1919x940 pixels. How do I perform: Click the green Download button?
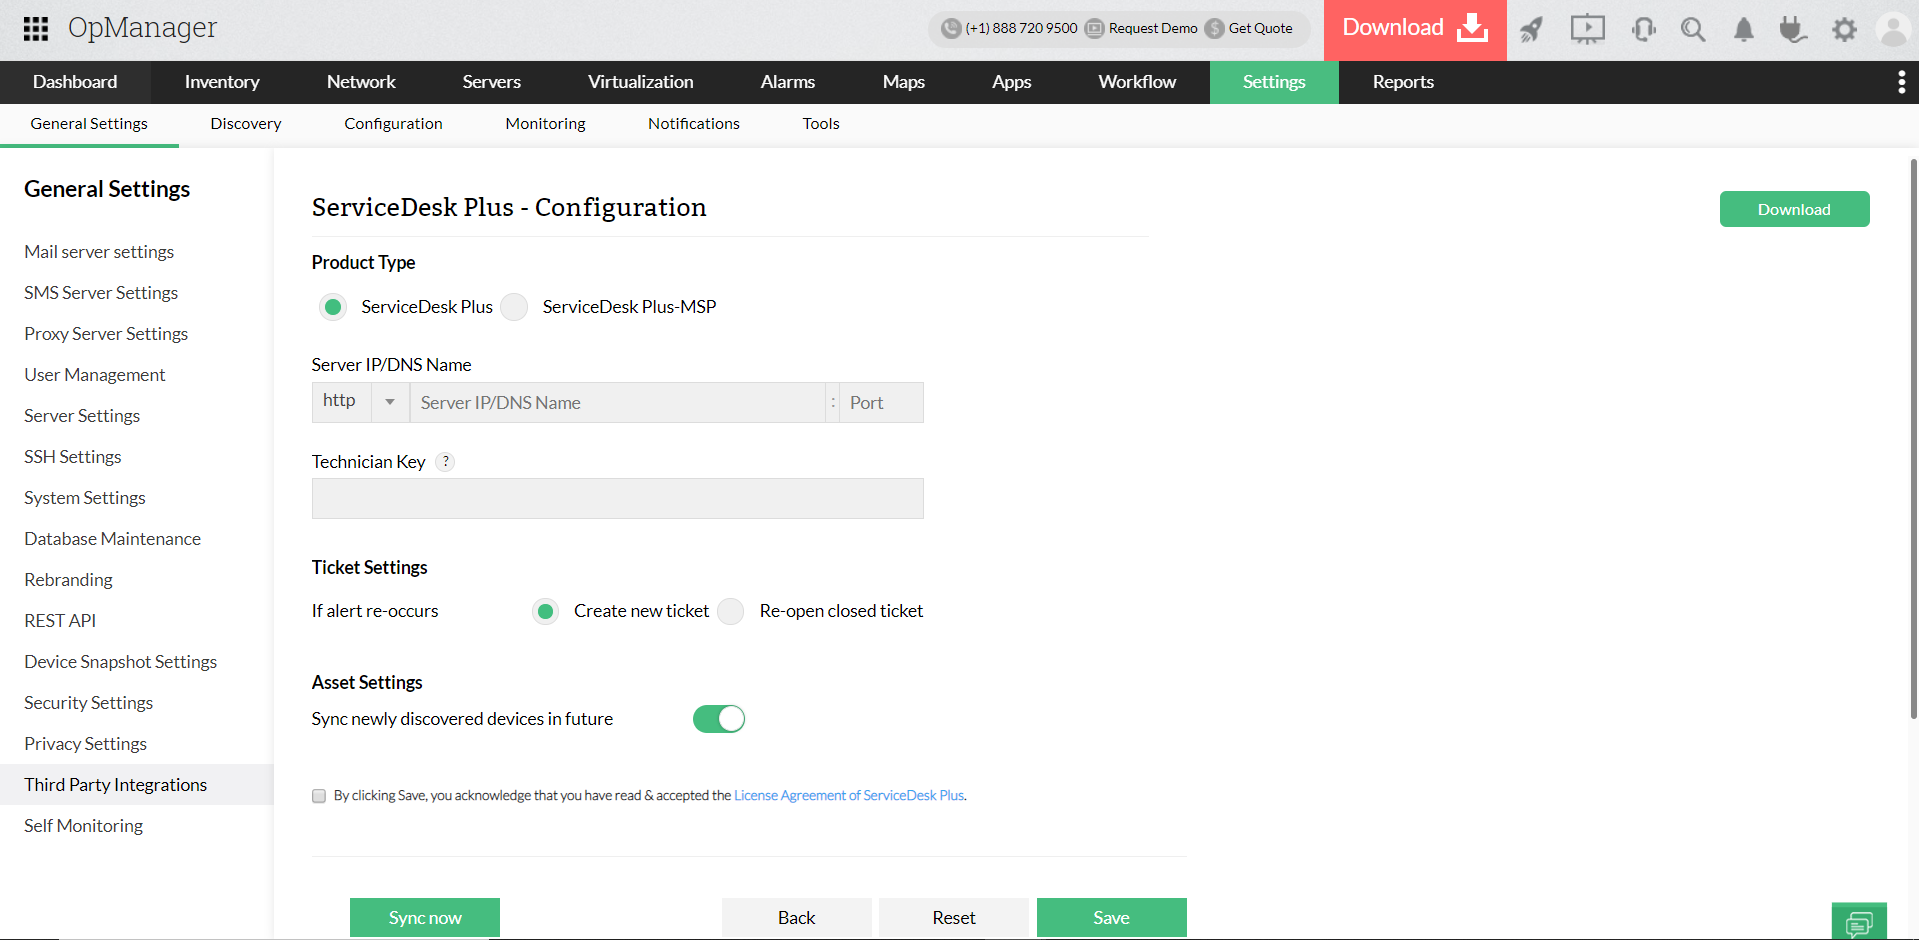(x=1795, y=209)
